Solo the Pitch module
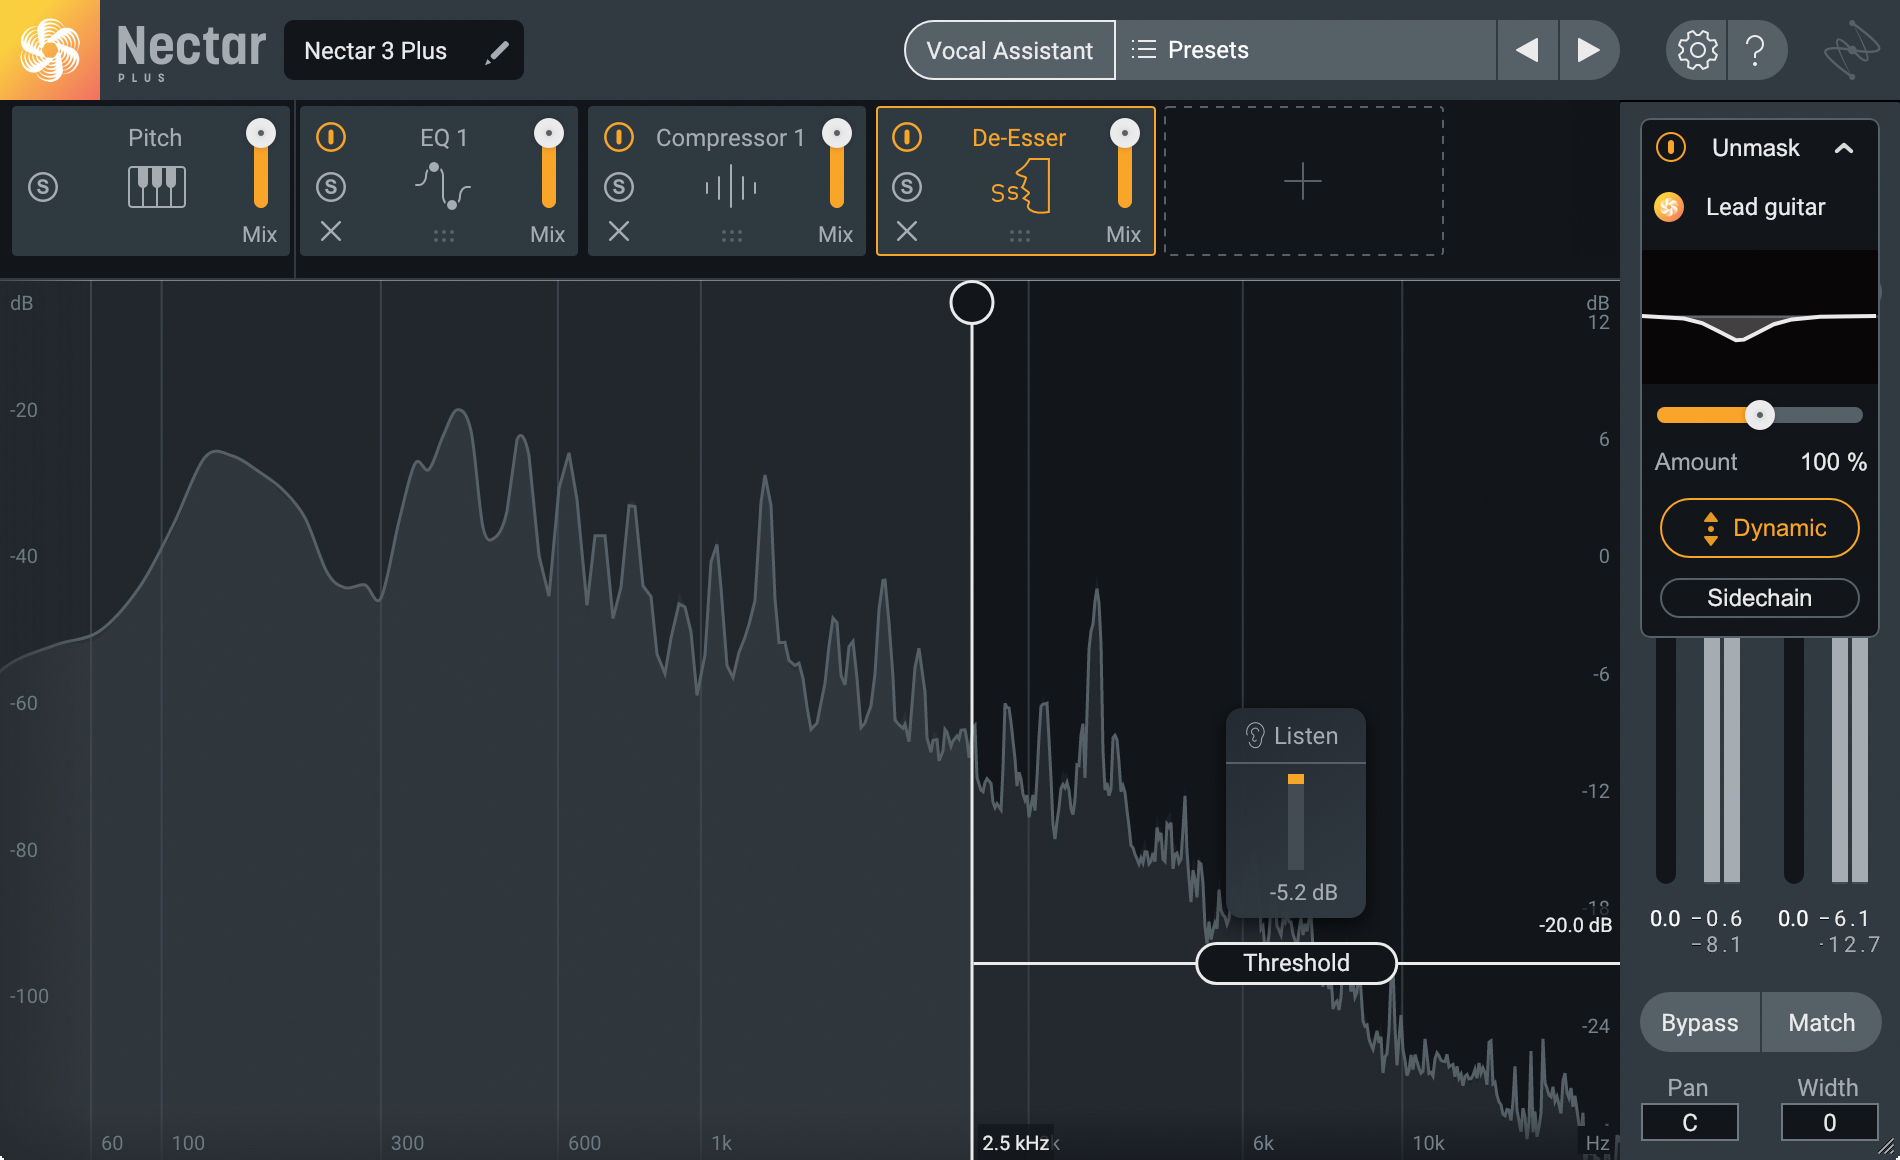Screen dimensions: 1900x1160 click(x=43, y=187)
